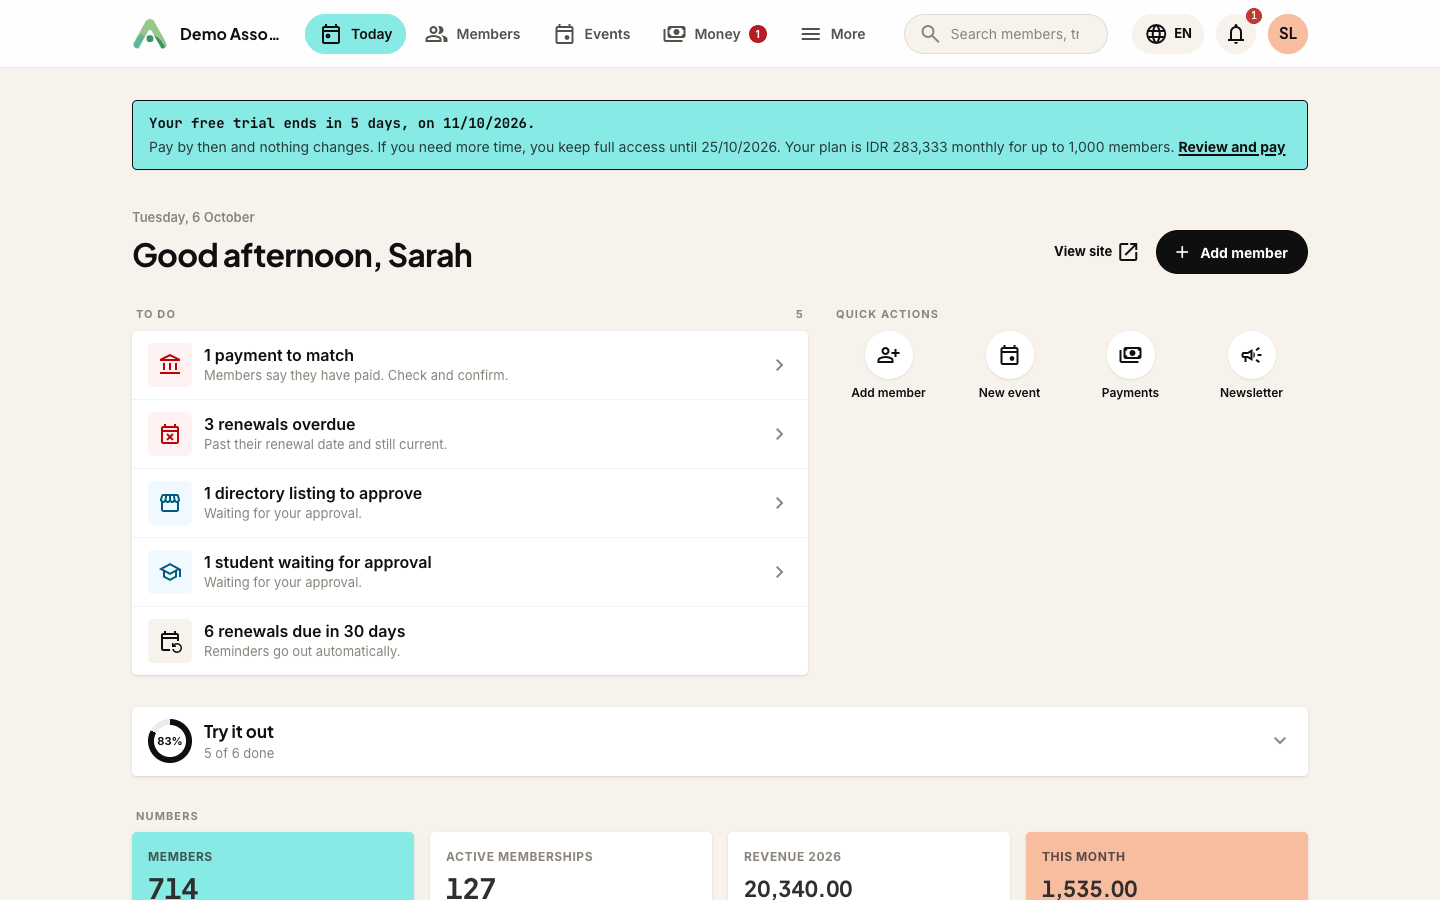The image size is (1440, 900).
Task: Click the Active Memberships 127 card
Action: [x=571, y=866]
